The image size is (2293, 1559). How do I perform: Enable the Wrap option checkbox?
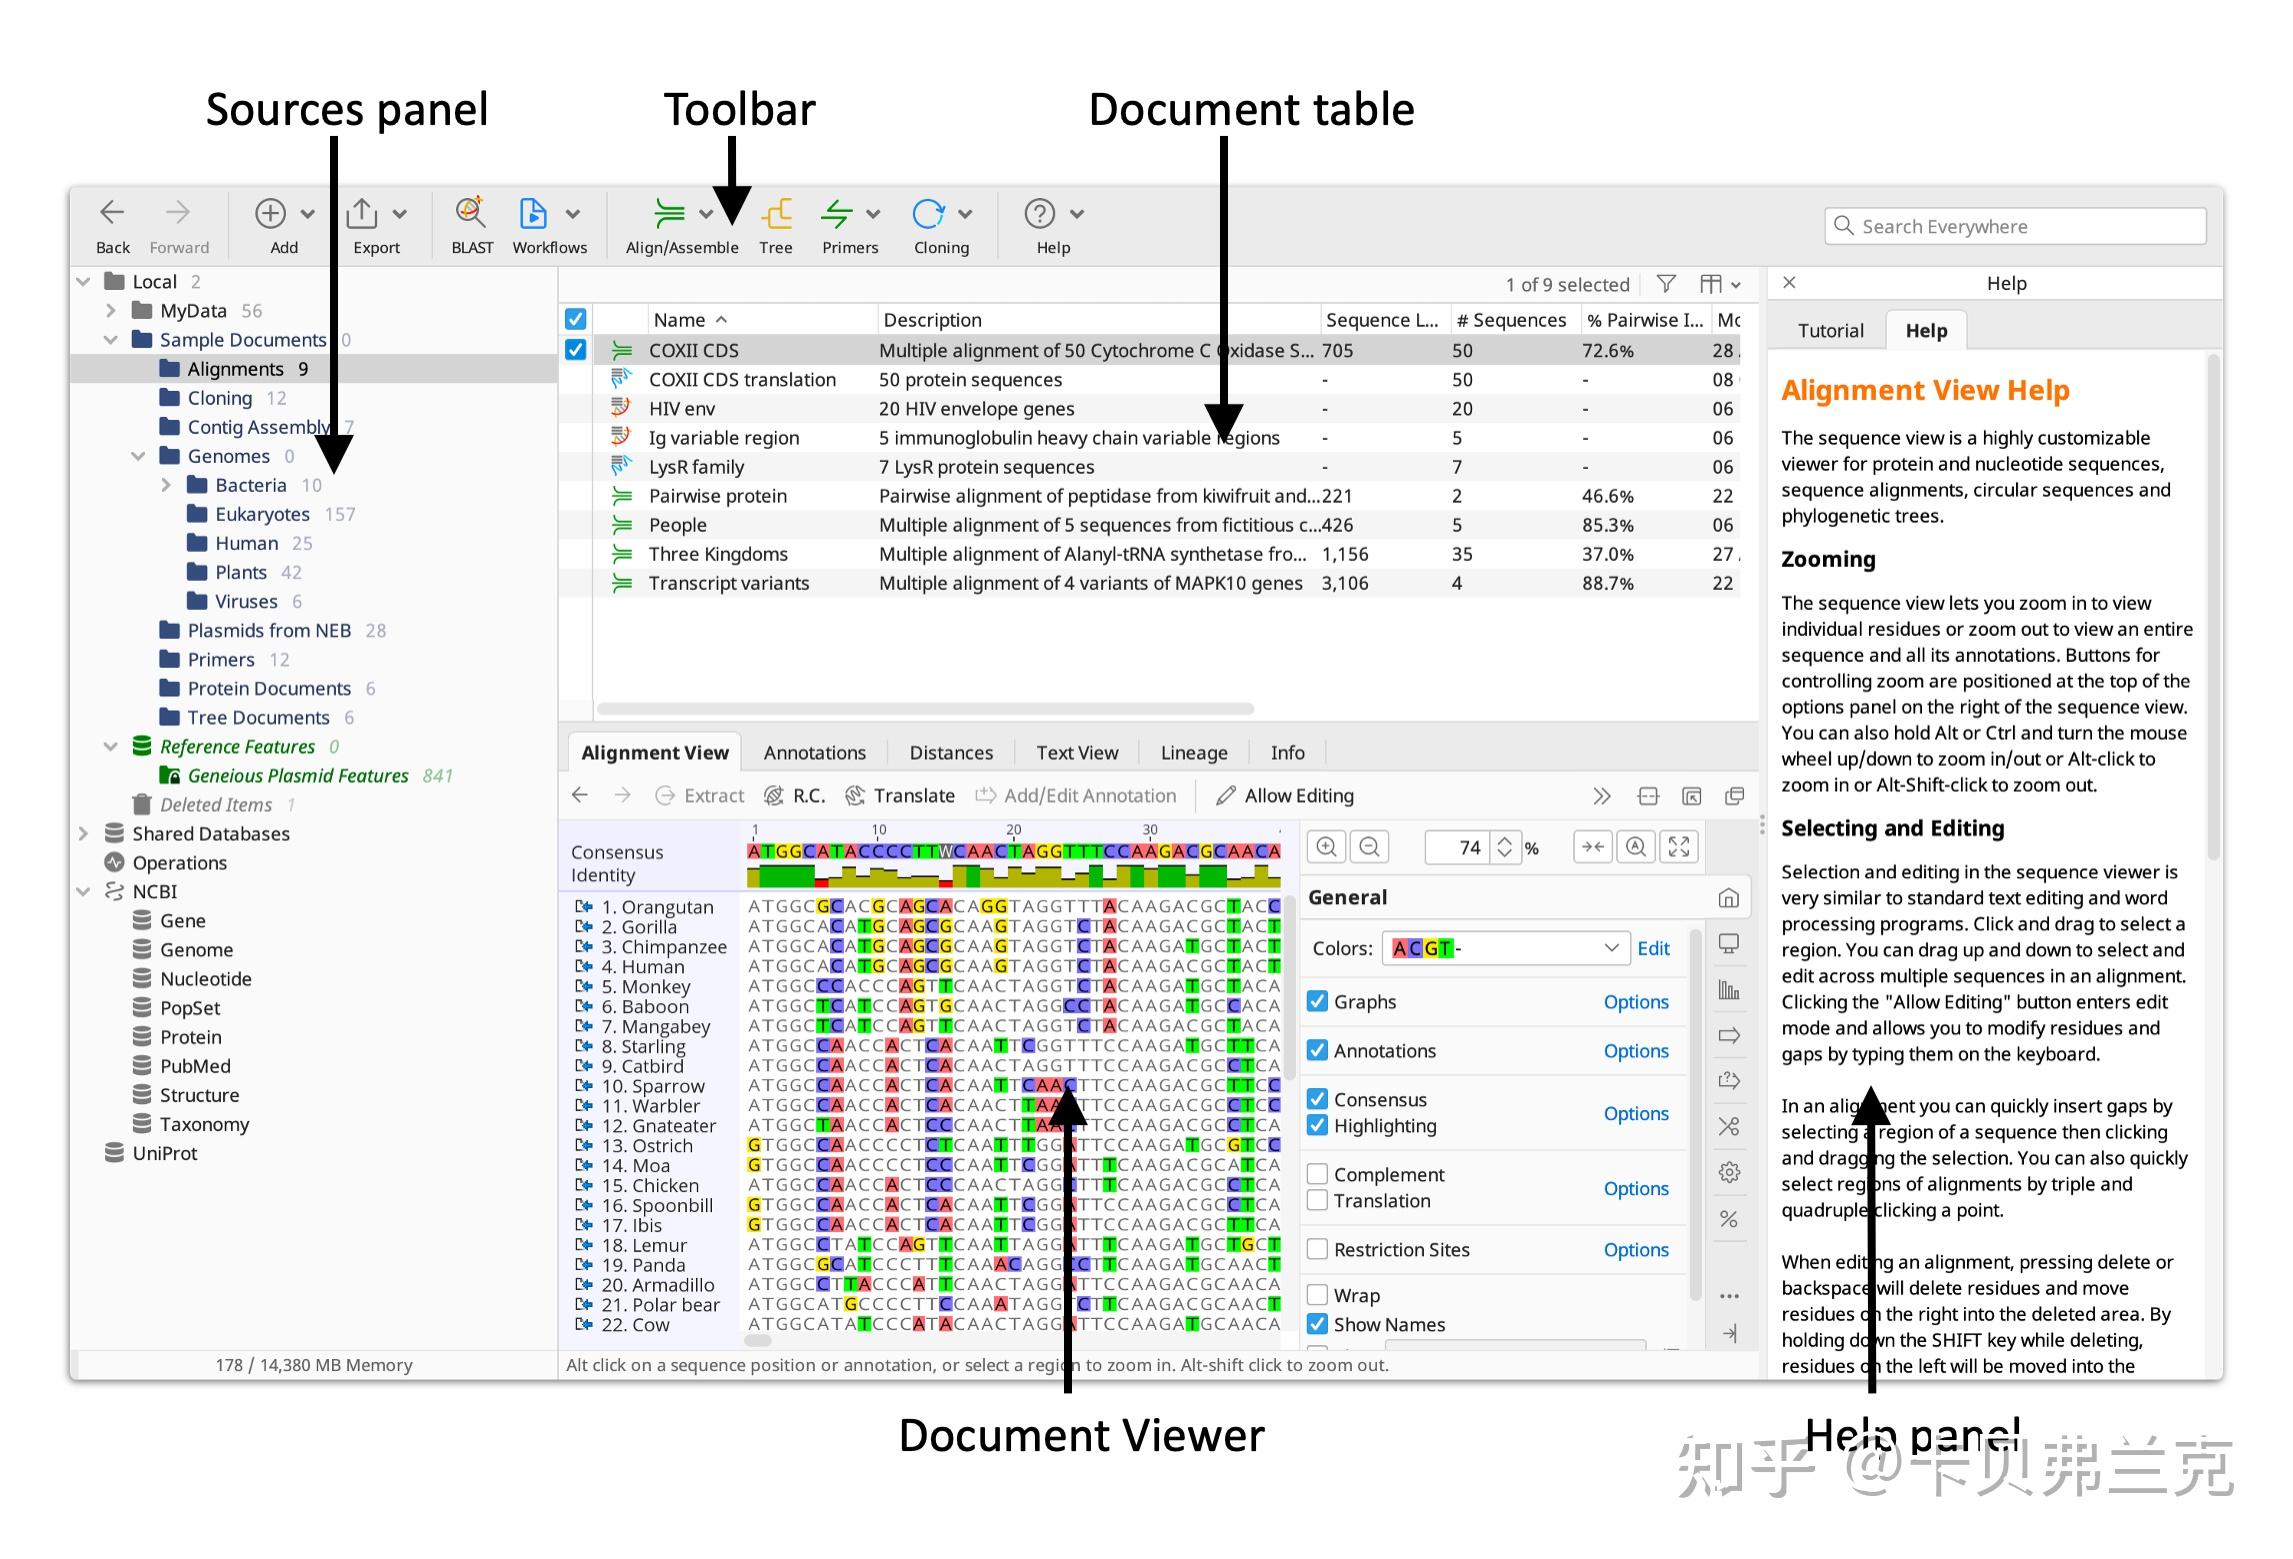tap(1318, 1295)
